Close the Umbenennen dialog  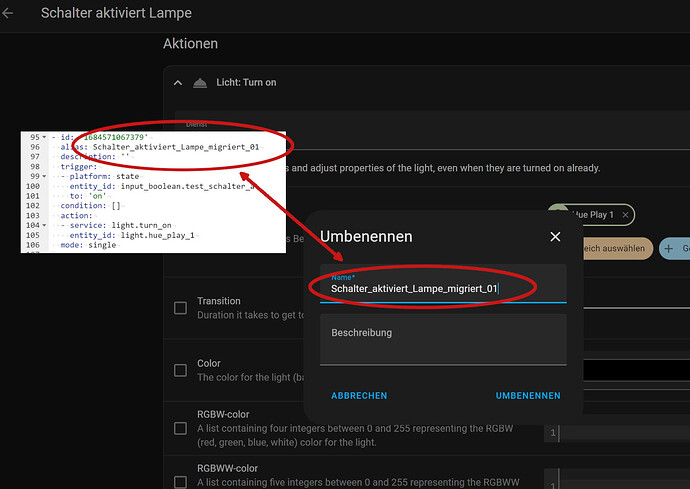(x=555, y=237)
